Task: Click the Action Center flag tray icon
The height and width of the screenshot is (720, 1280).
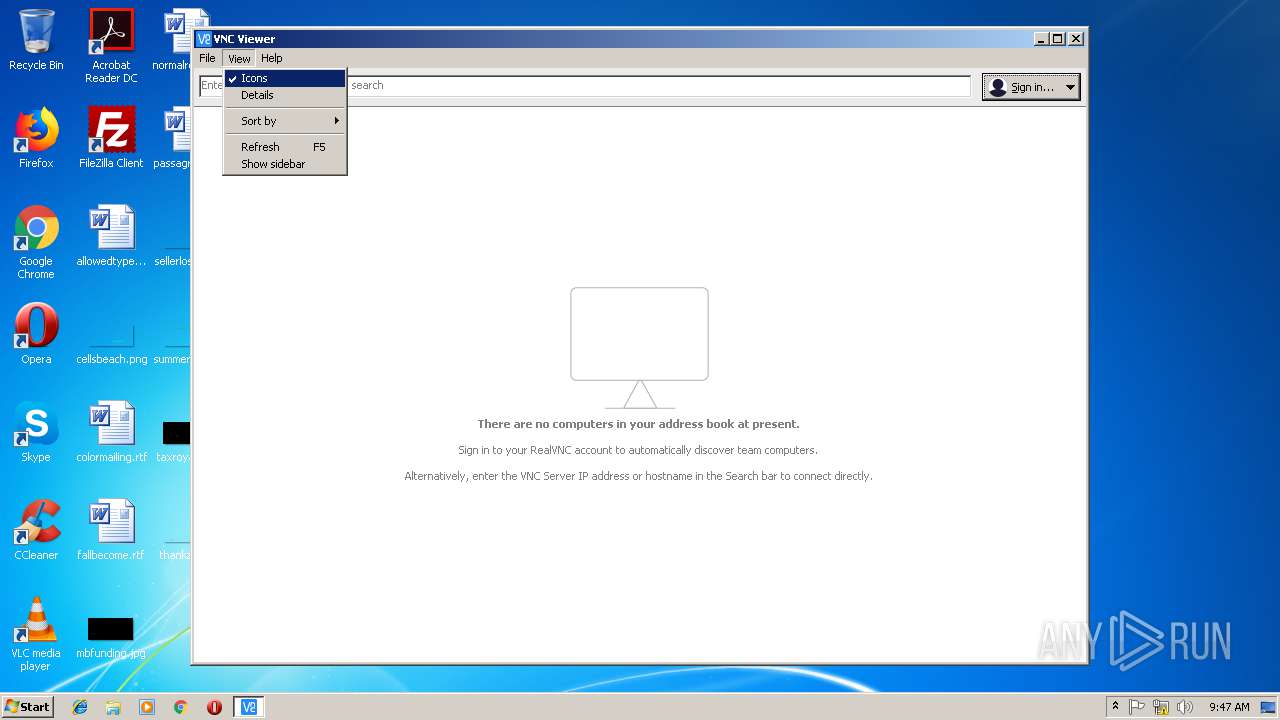Action: [x=1137, y=707]
